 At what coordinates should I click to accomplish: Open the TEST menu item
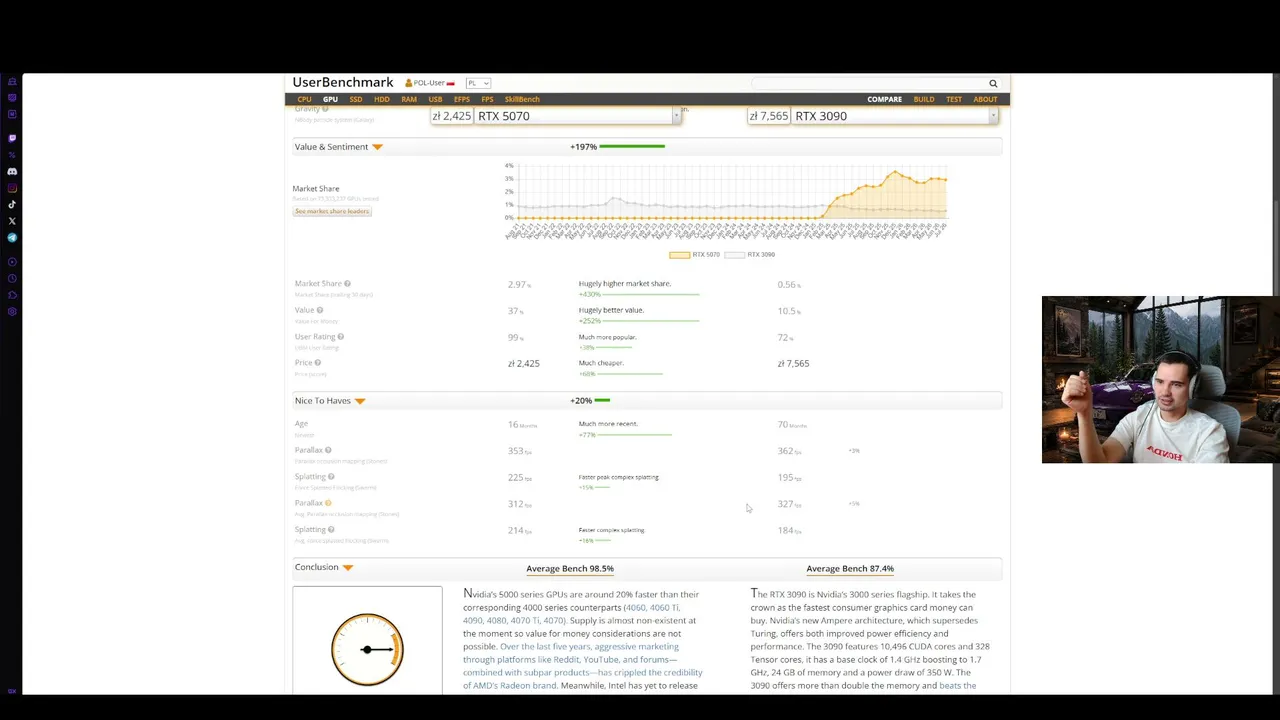point(954,100)
